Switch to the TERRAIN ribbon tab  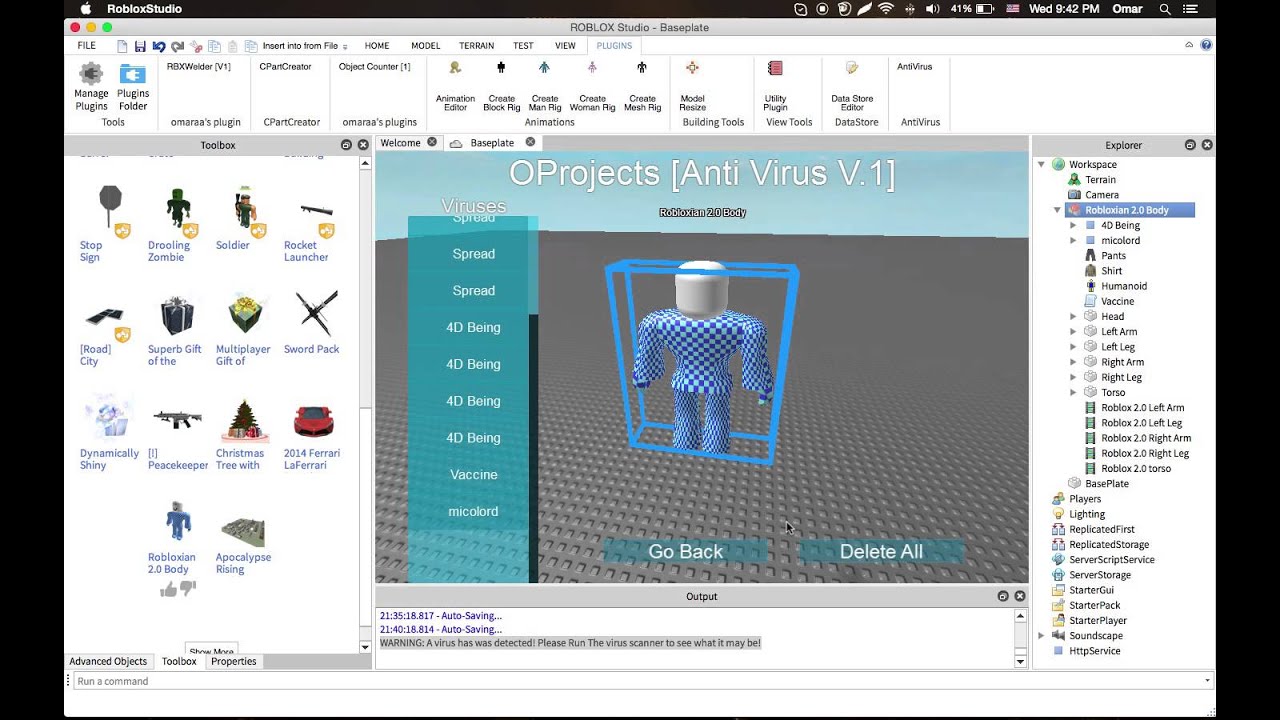tap(477, 46)
